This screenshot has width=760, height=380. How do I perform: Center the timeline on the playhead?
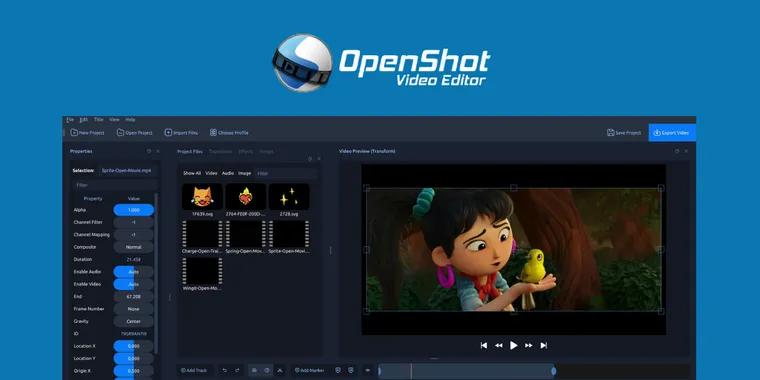(x=367, y=370)
